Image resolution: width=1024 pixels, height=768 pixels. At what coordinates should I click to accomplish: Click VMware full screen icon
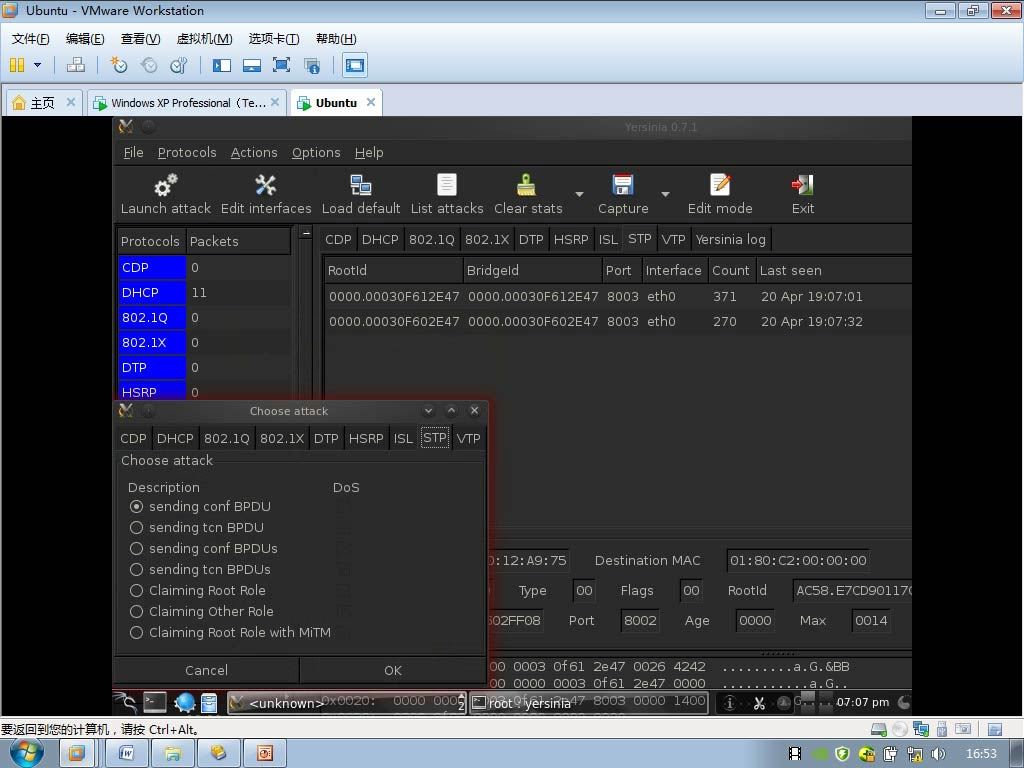281,65
